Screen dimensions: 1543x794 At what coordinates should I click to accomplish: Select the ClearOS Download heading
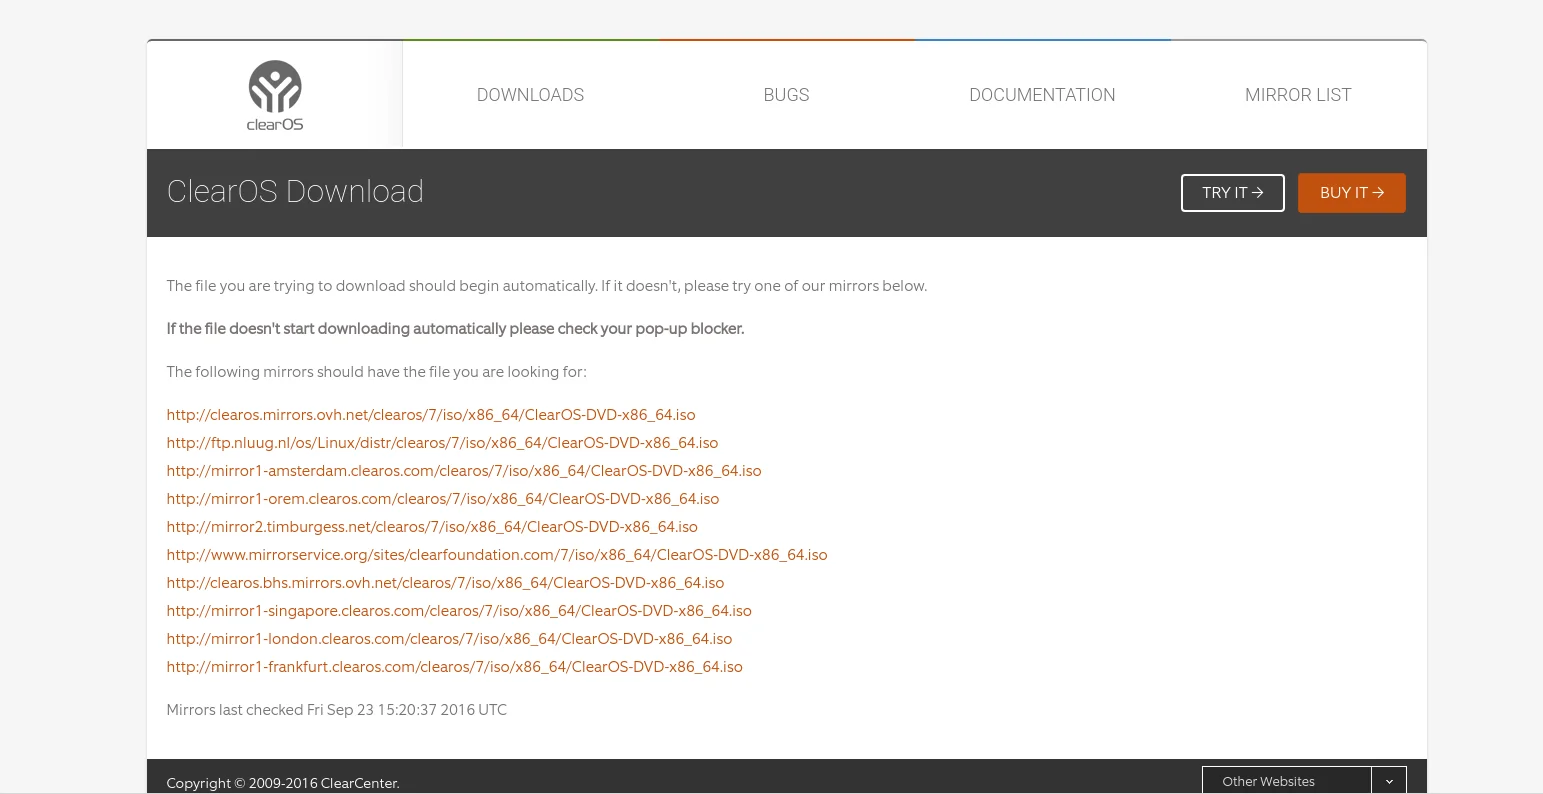coord(295,191)
